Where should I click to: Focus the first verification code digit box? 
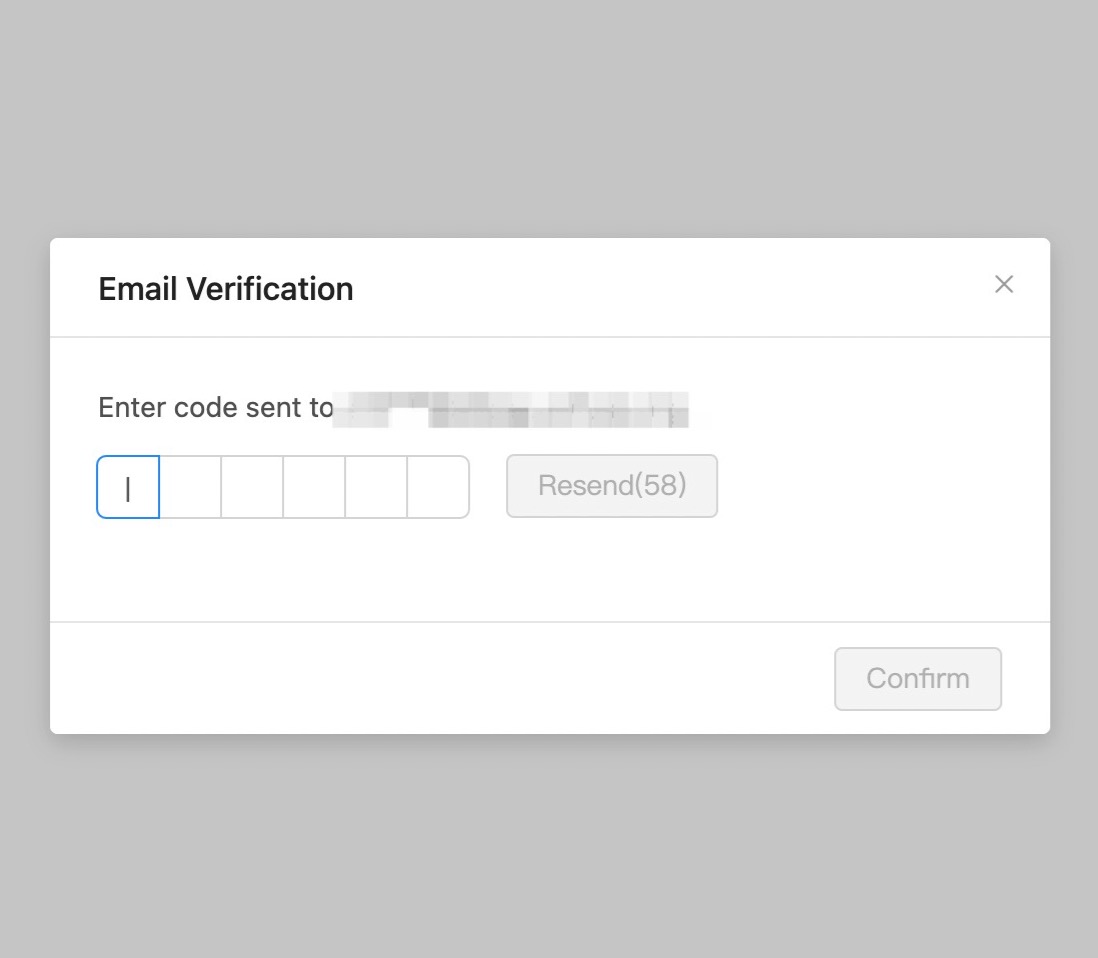pyautogui.click(x=129, y=487)
